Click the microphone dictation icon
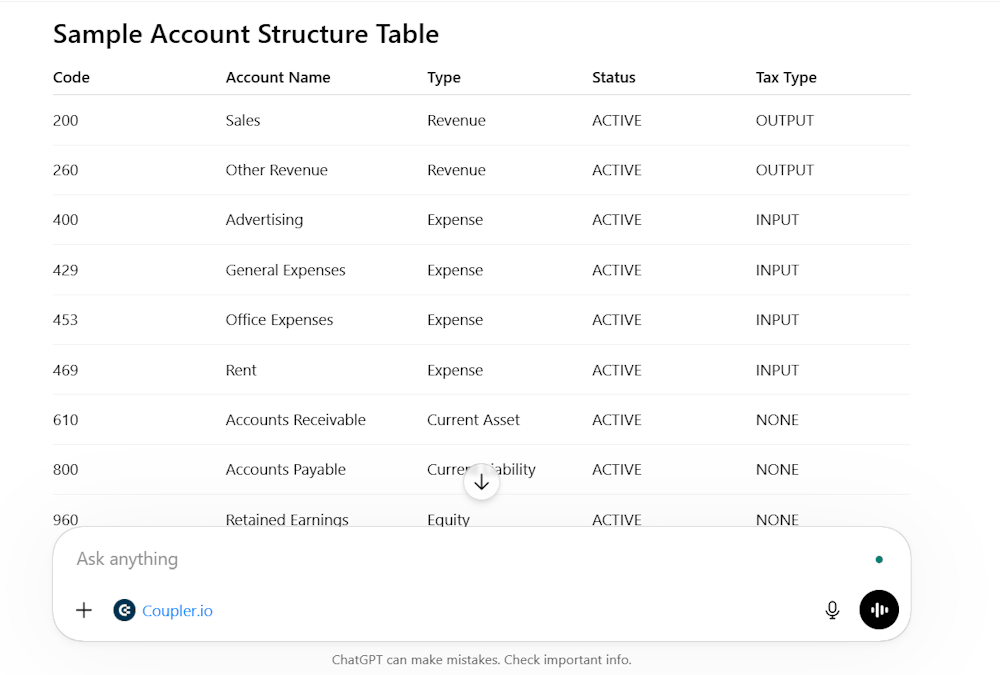1000x675 pixels. [x=832, y=611]
